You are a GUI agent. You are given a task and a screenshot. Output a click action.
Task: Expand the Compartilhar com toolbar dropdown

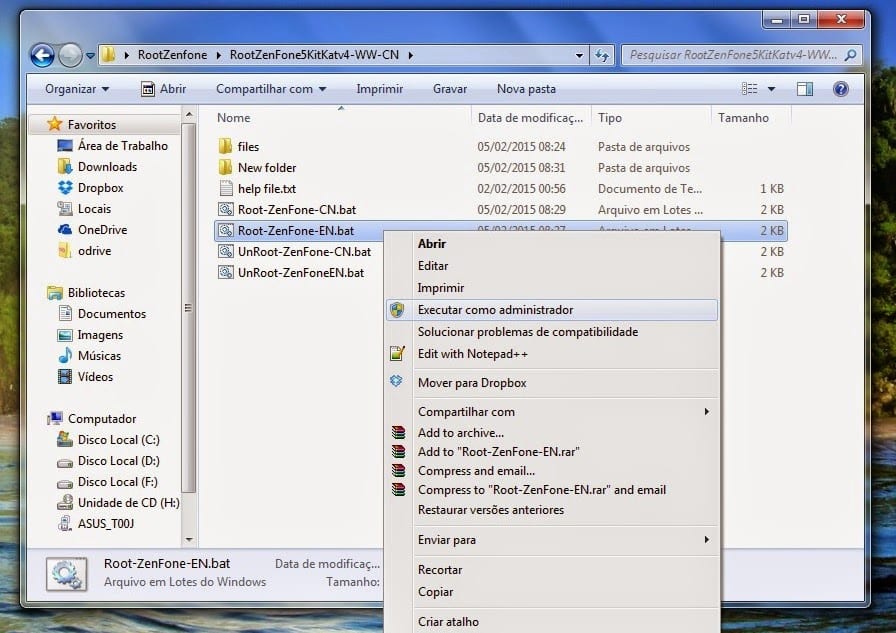click(270, 89)
